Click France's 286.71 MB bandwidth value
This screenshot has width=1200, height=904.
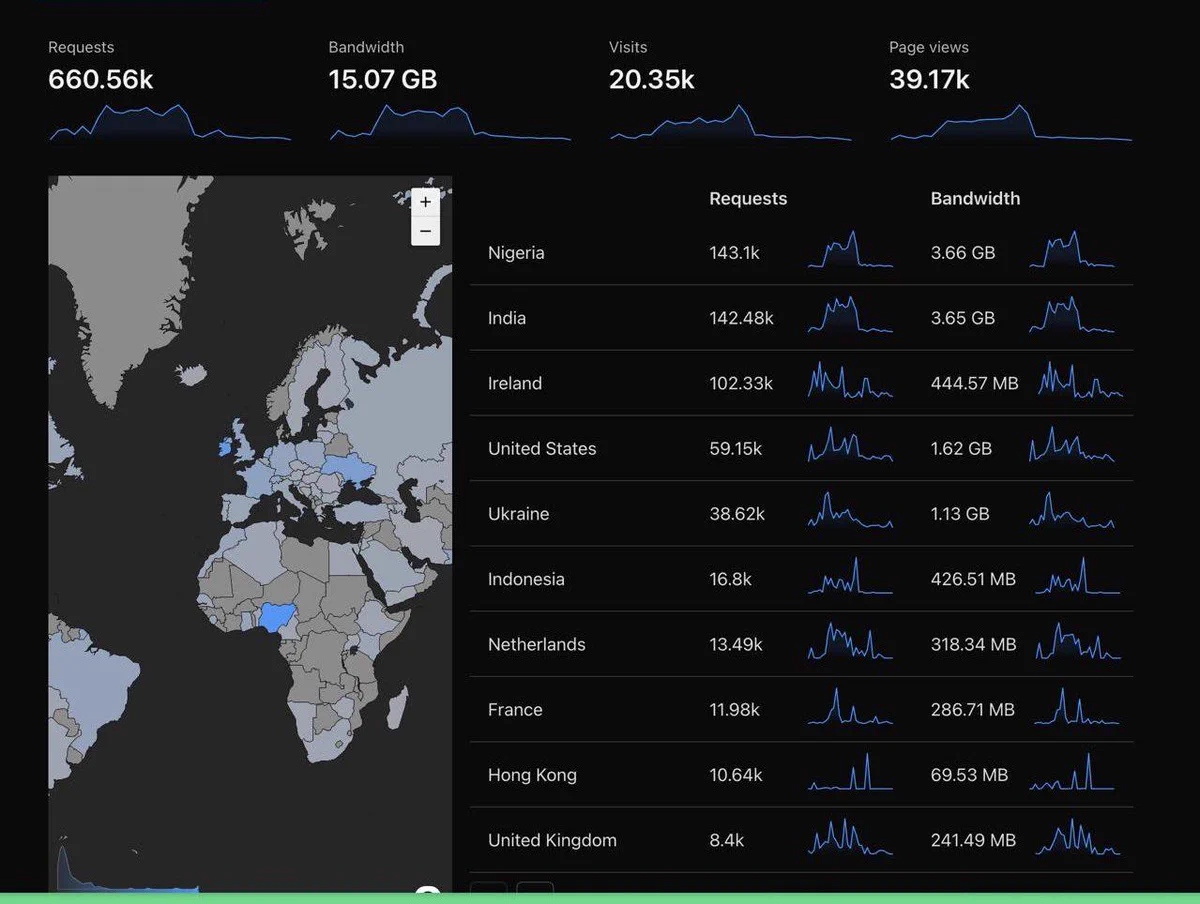coord(972,709)
